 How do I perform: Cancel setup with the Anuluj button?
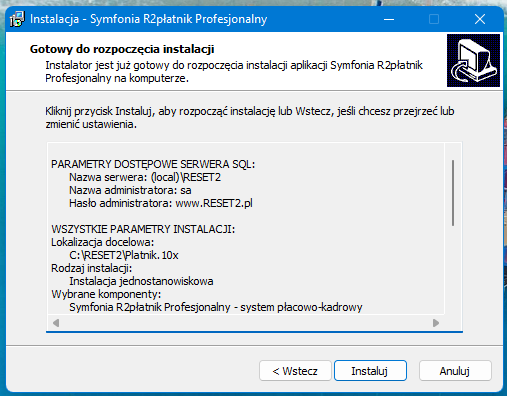[455, 371]
